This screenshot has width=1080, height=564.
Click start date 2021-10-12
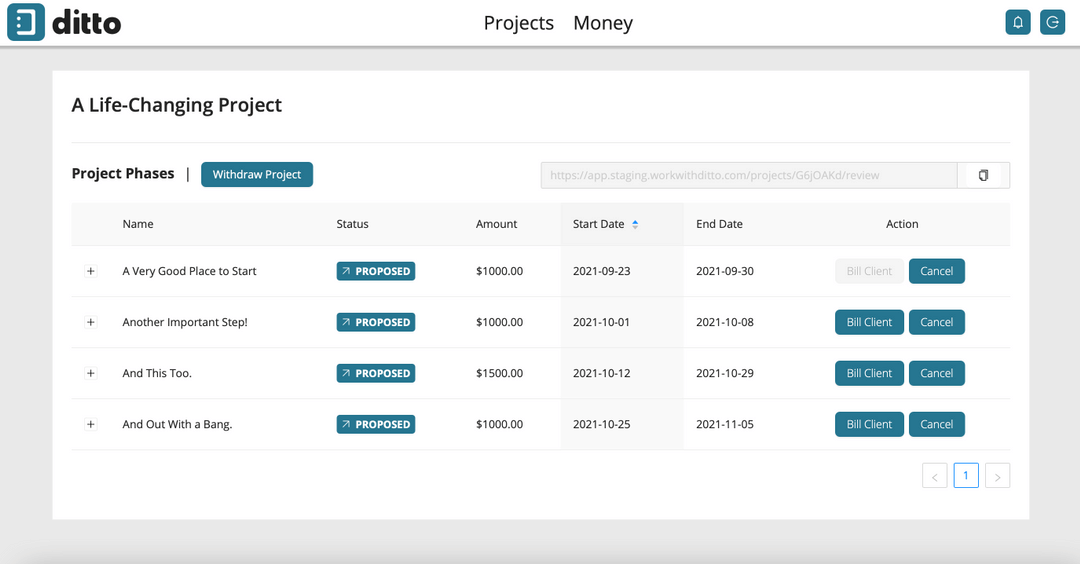[601, 373]
